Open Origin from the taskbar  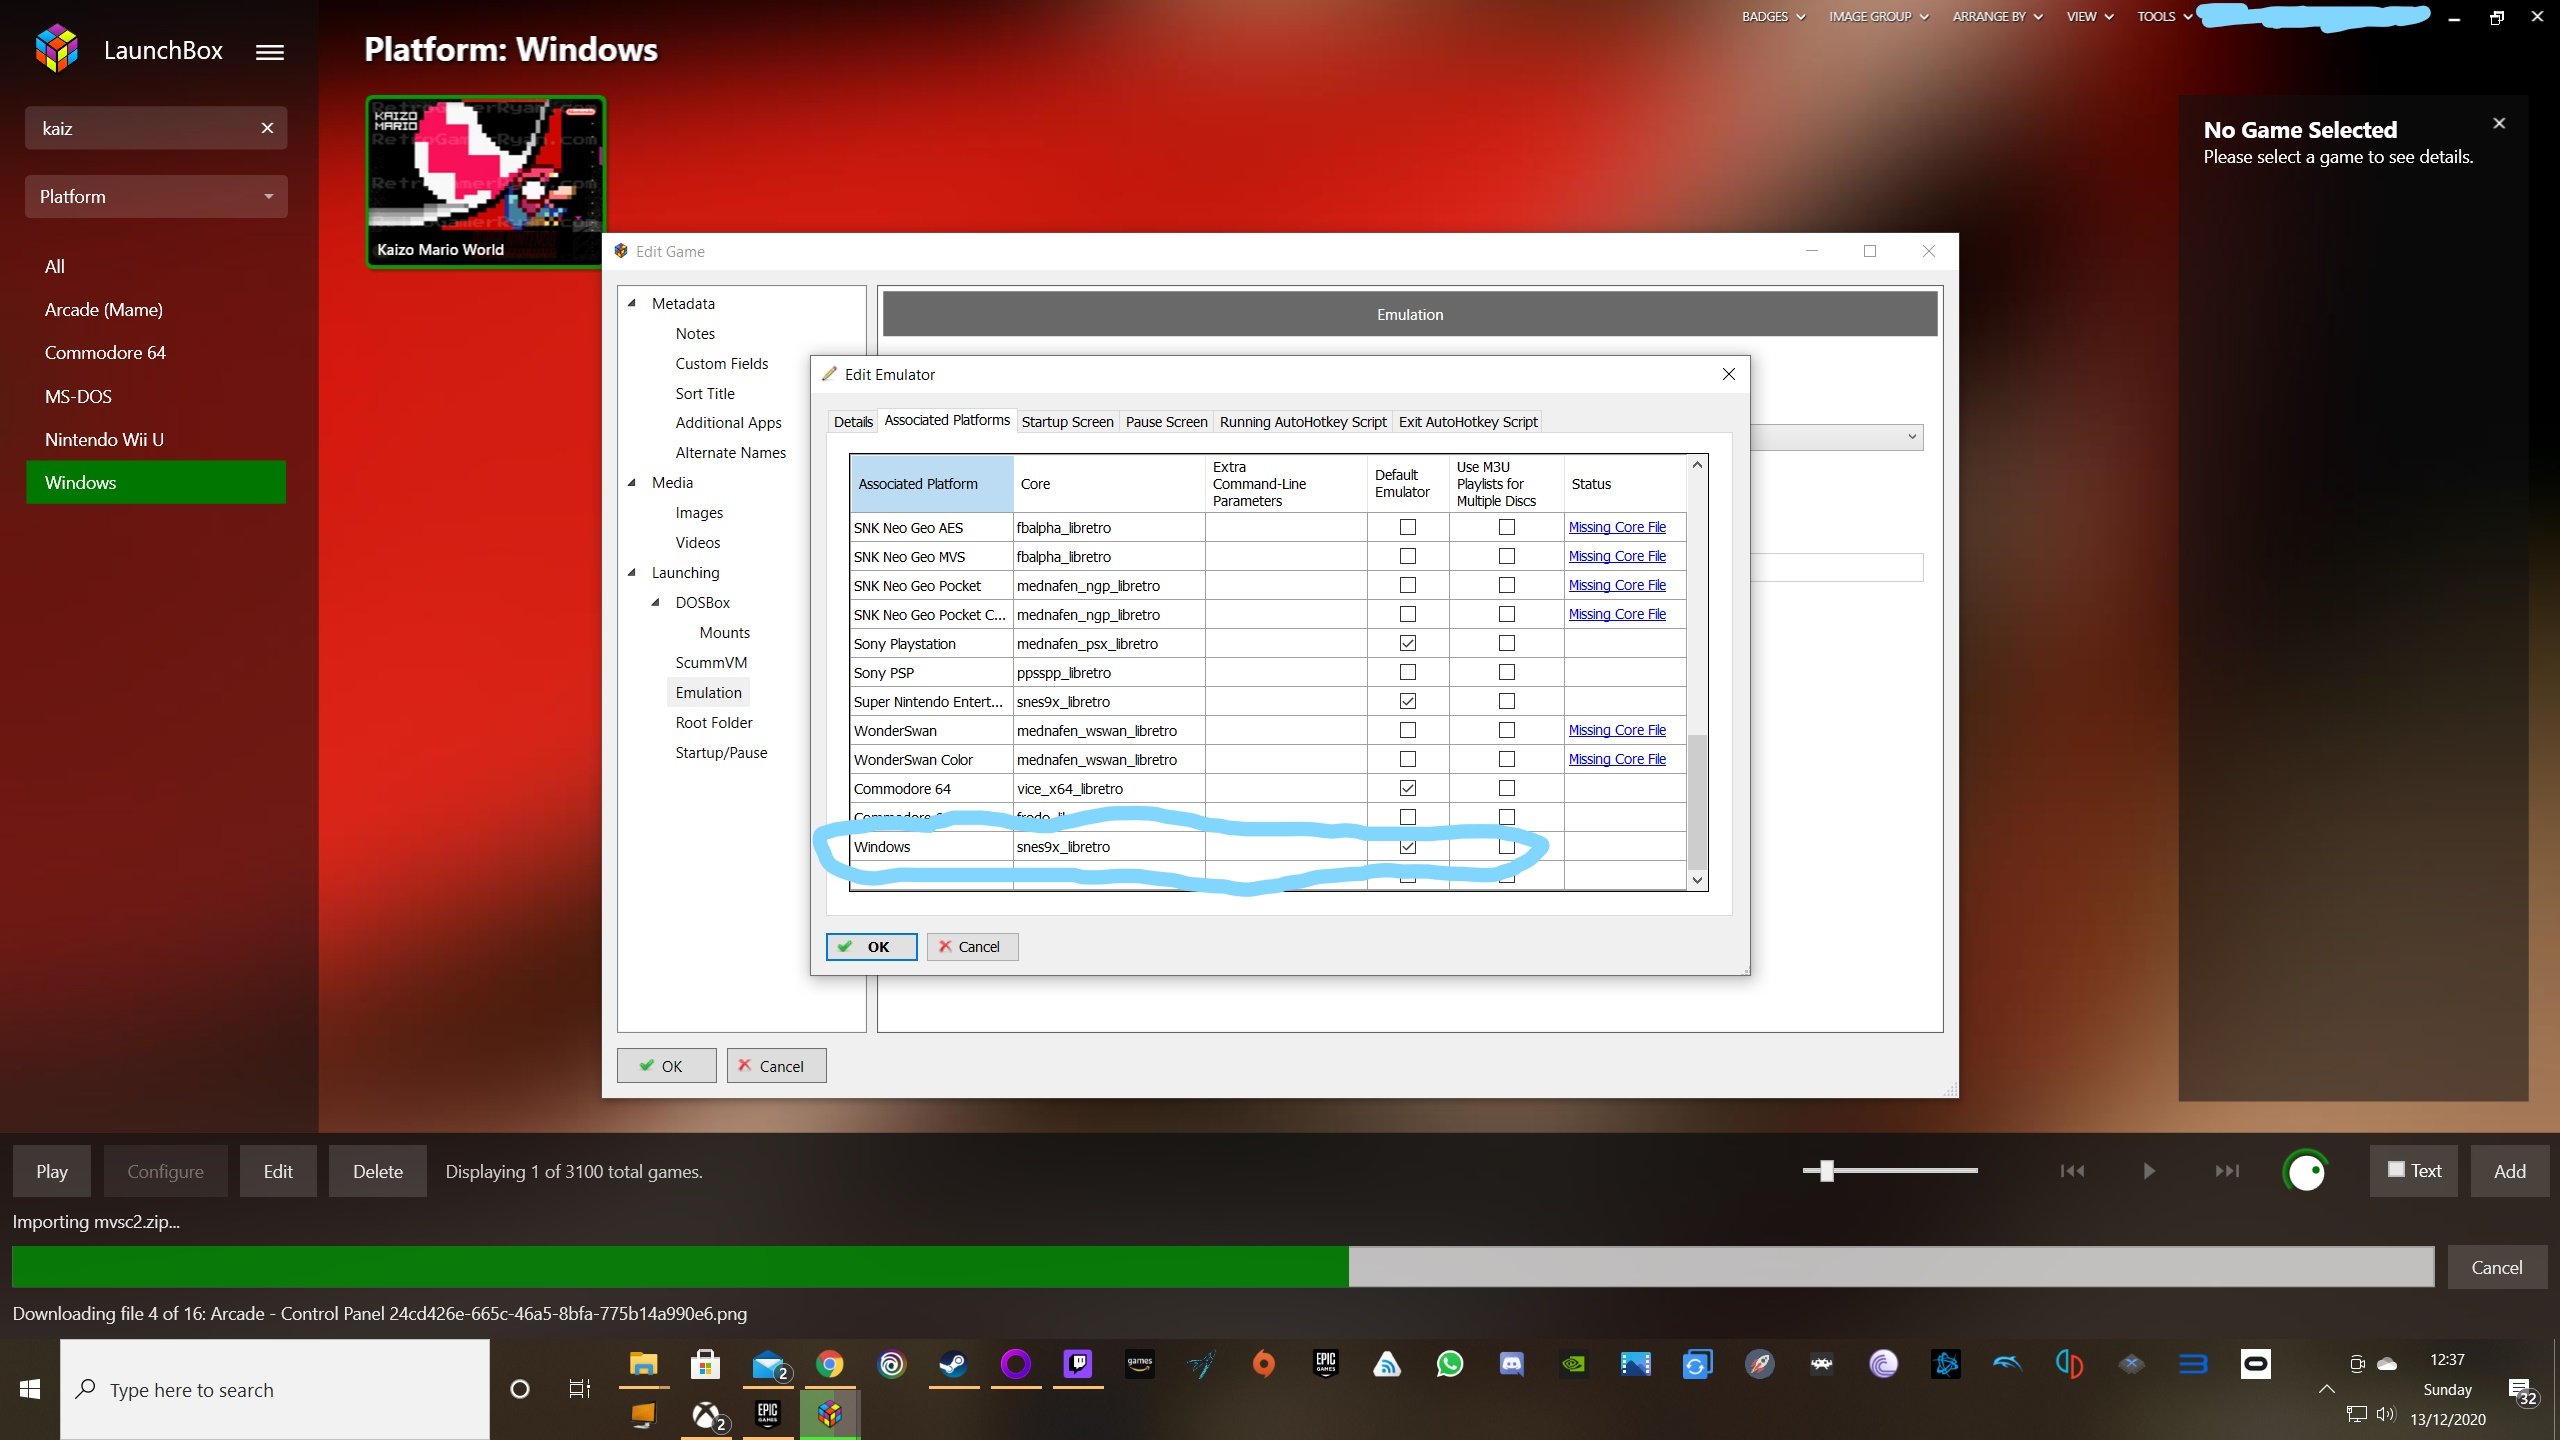click(x=1263, y=1364)
